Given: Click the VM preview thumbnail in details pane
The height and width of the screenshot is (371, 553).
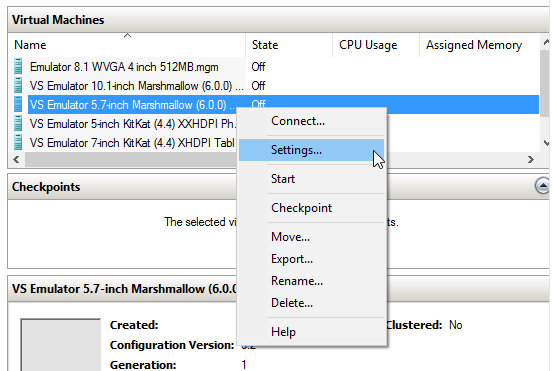Looking at the screenshot, I should pos(61,345).
